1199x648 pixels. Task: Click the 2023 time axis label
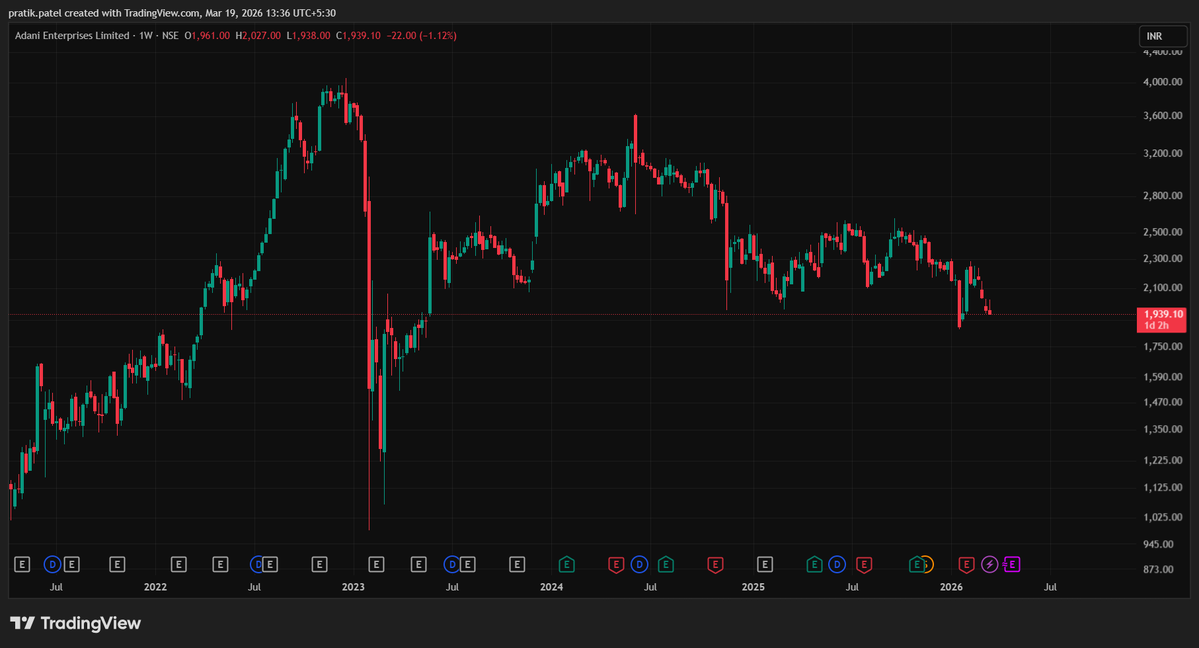pos(353,587)
